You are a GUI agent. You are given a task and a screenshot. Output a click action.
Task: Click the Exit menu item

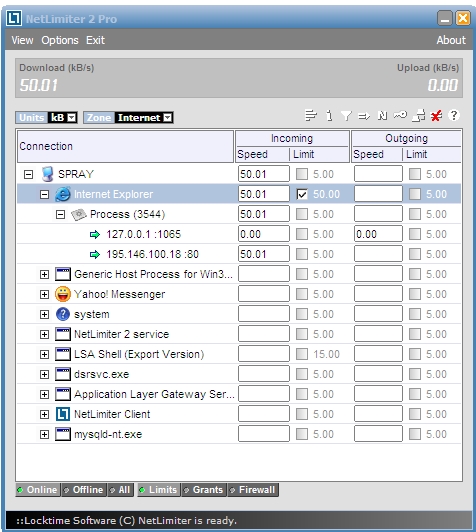click(95, 40)
